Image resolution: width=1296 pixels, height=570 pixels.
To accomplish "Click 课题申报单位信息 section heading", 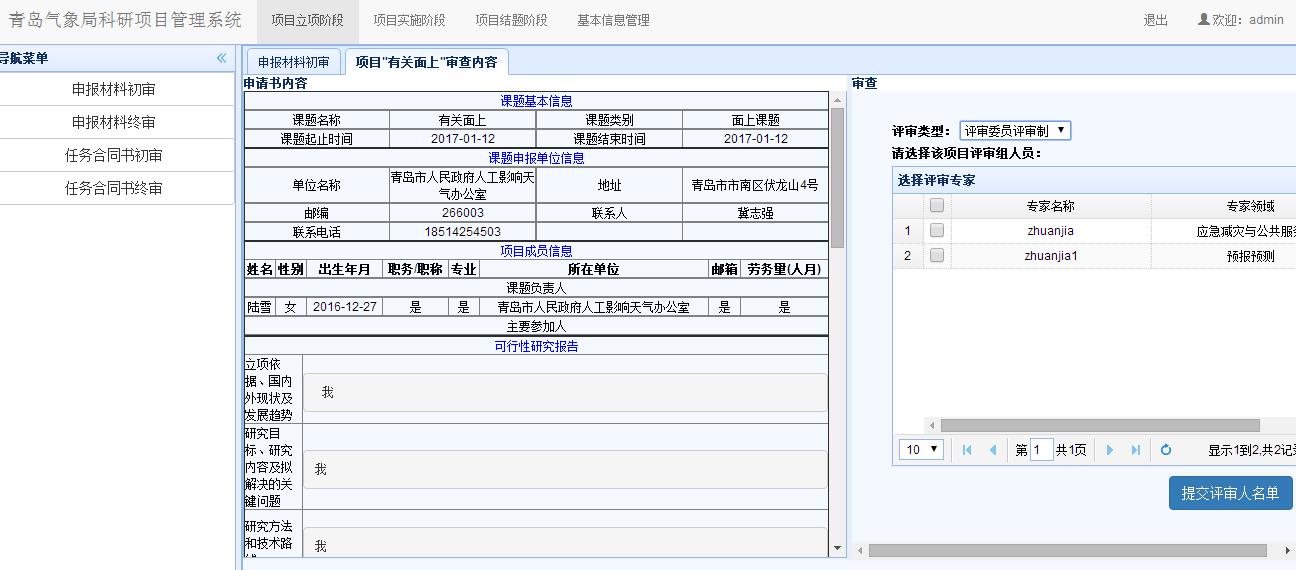I will pyautogui.click(x=536, y=158).
